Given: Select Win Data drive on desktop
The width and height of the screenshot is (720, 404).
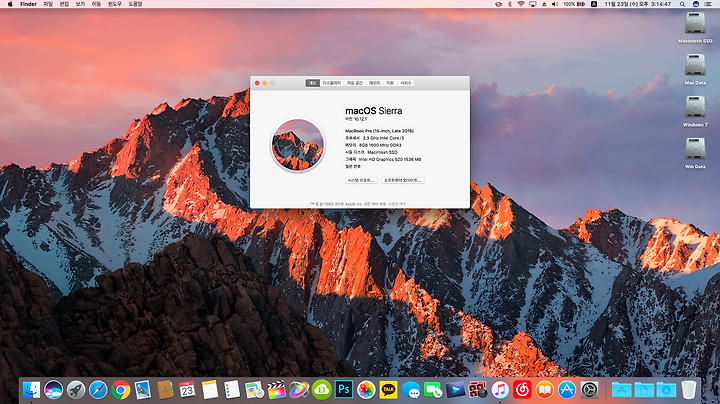Looking at the screenshot, I should [695, 153].
